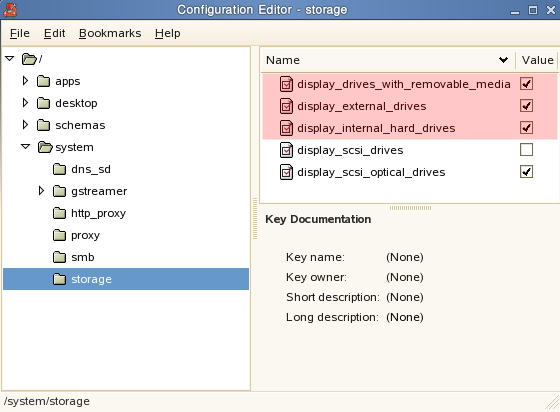Enable display_scsi_drives checkbox
The width and height of the screenshot is (560, 412).
(x=526, y=150)
